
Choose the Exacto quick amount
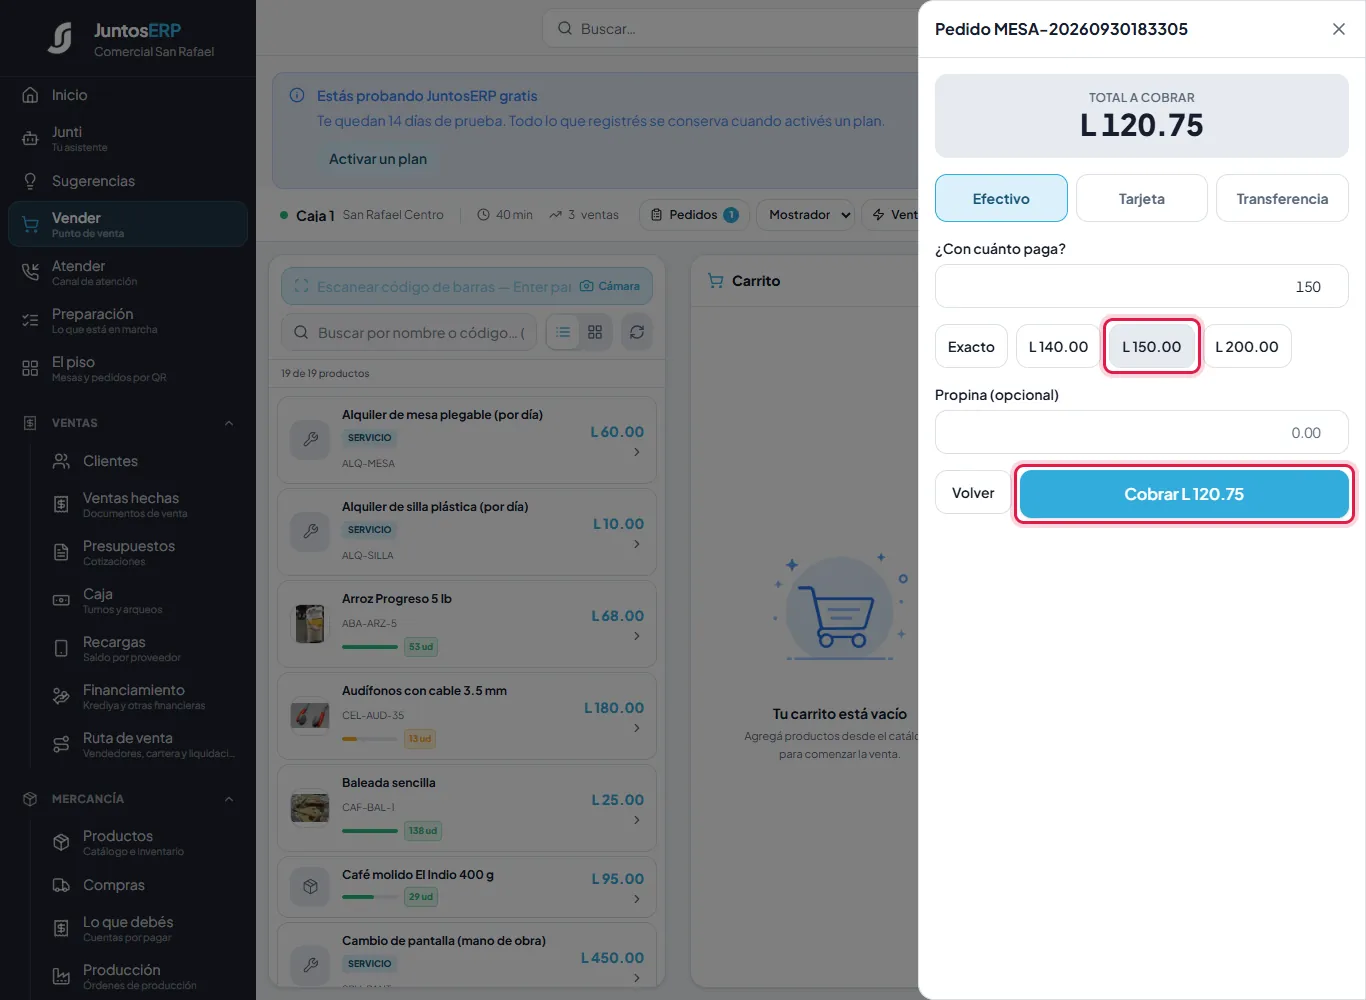pyautogui.click(x=971, y=347)
